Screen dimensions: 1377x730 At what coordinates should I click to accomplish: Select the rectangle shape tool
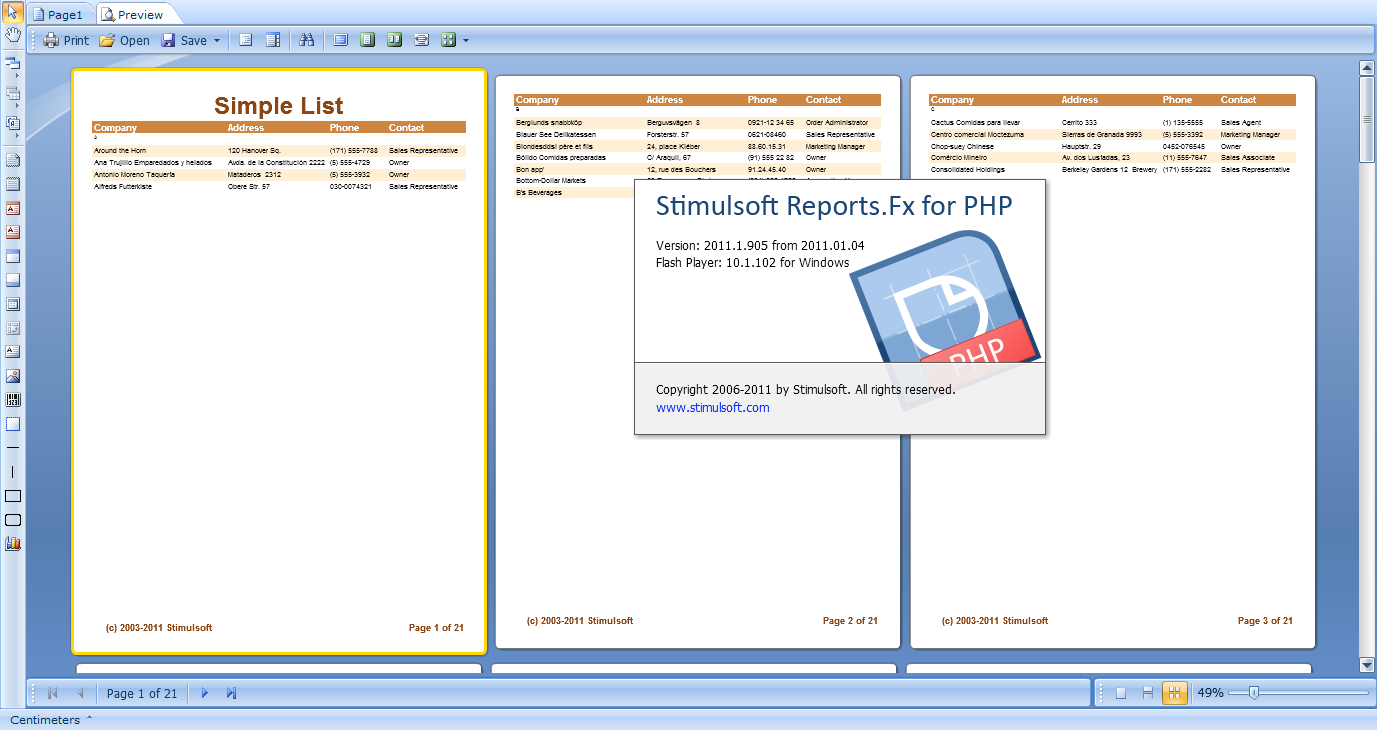coord(13,496)
